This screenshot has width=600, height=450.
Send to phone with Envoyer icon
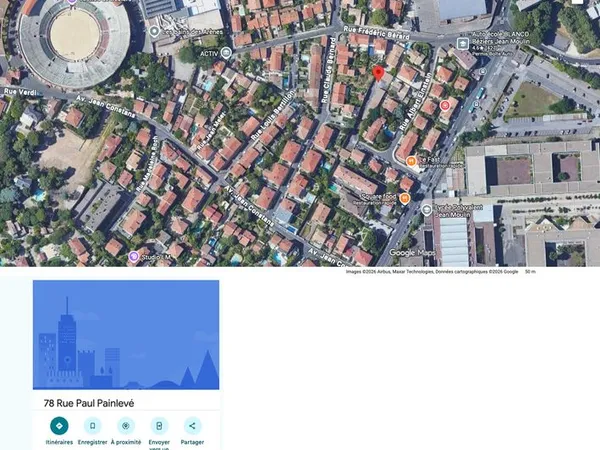point(159,426)
